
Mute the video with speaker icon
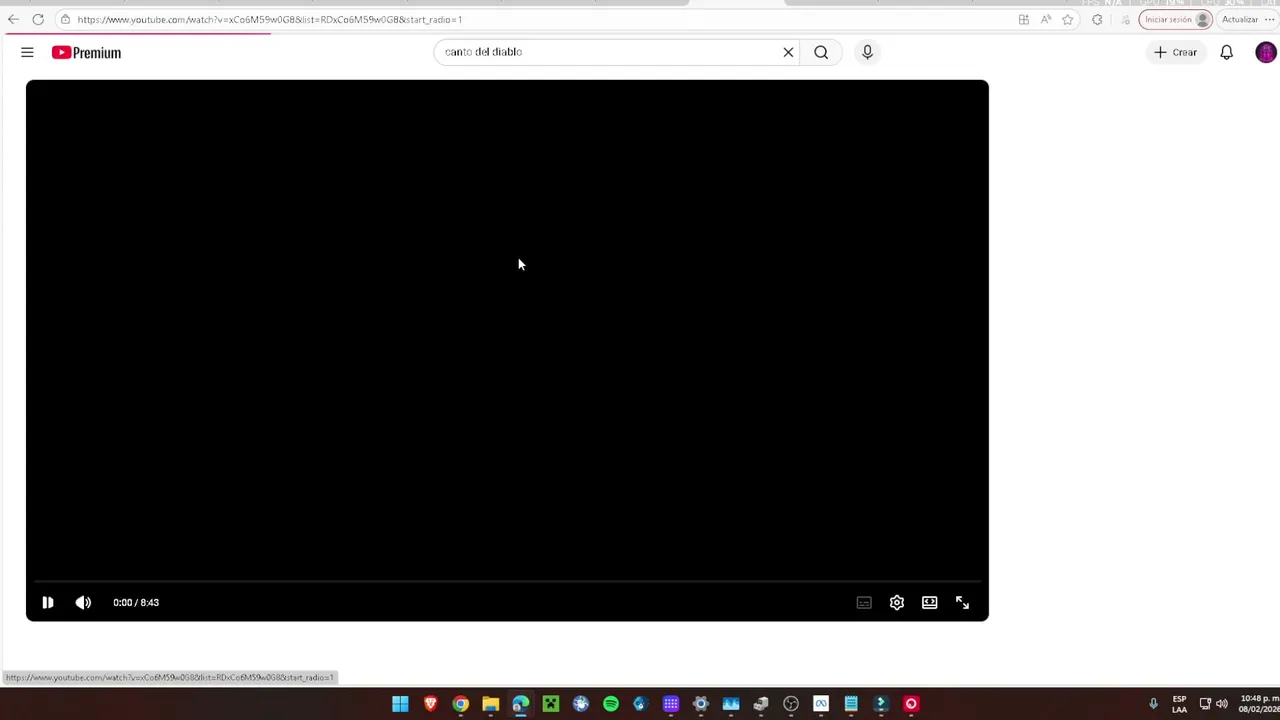click(x=83, y=602)
